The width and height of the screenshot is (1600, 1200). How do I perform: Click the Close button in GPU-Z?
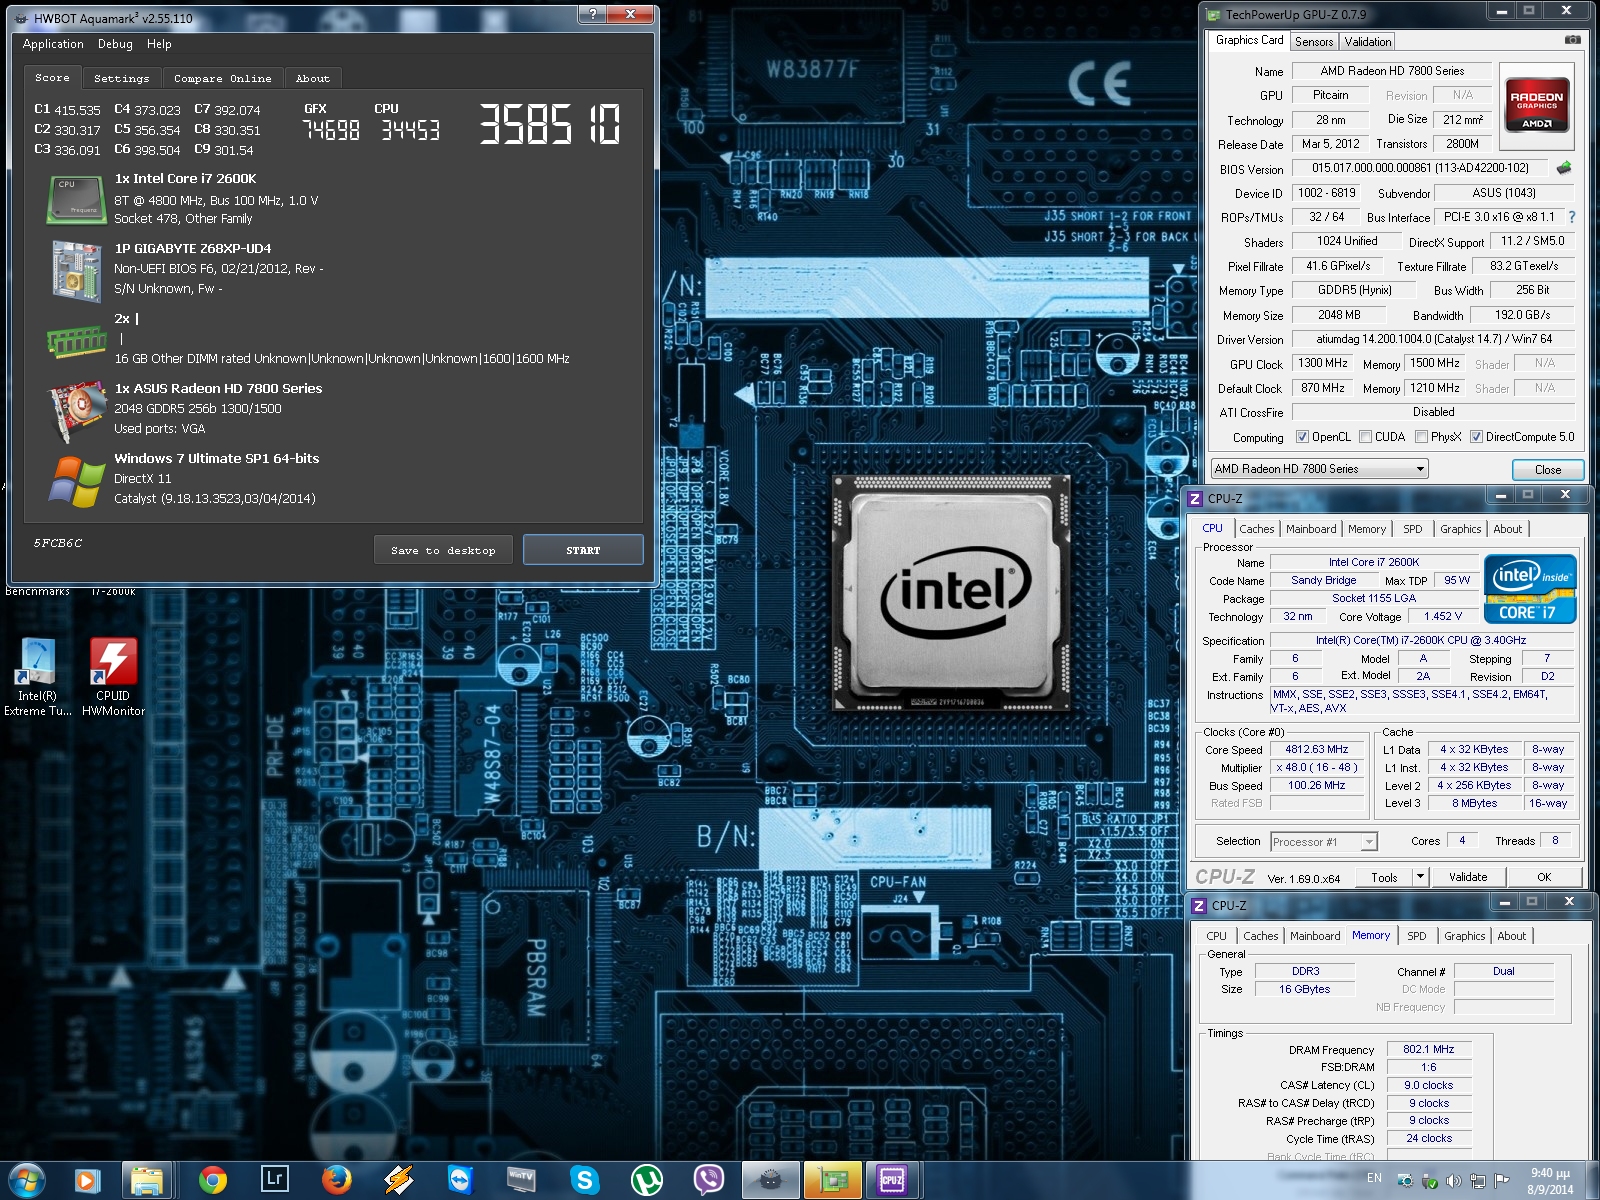tap(1547, 469)
